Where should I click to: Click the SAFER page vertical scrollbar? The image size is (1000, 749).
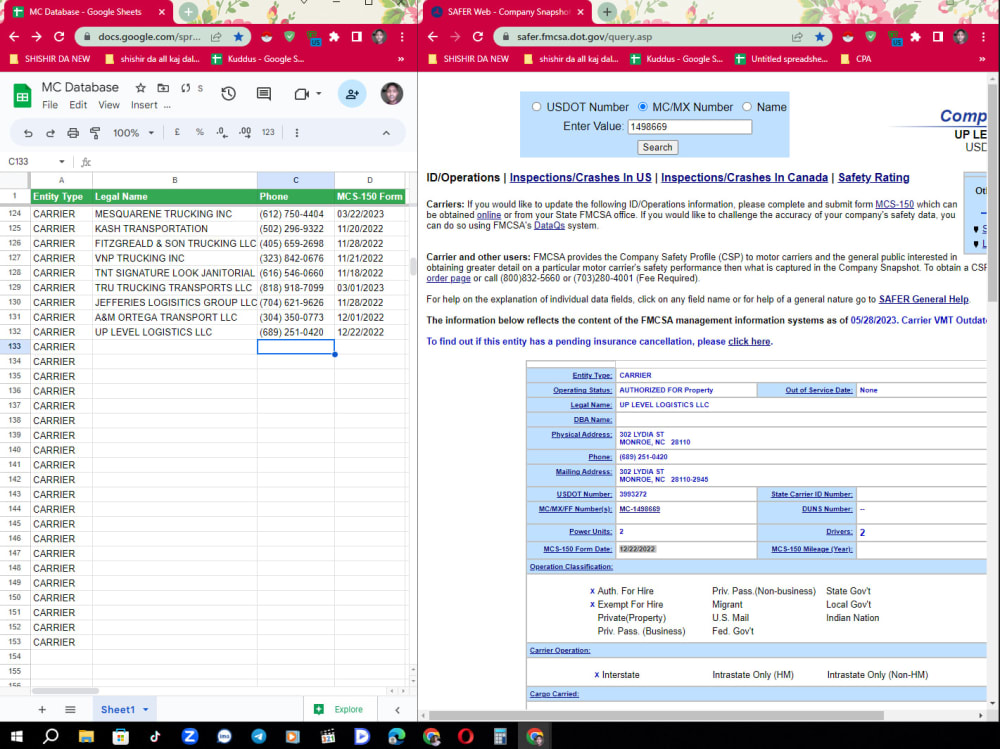point(992,191)
